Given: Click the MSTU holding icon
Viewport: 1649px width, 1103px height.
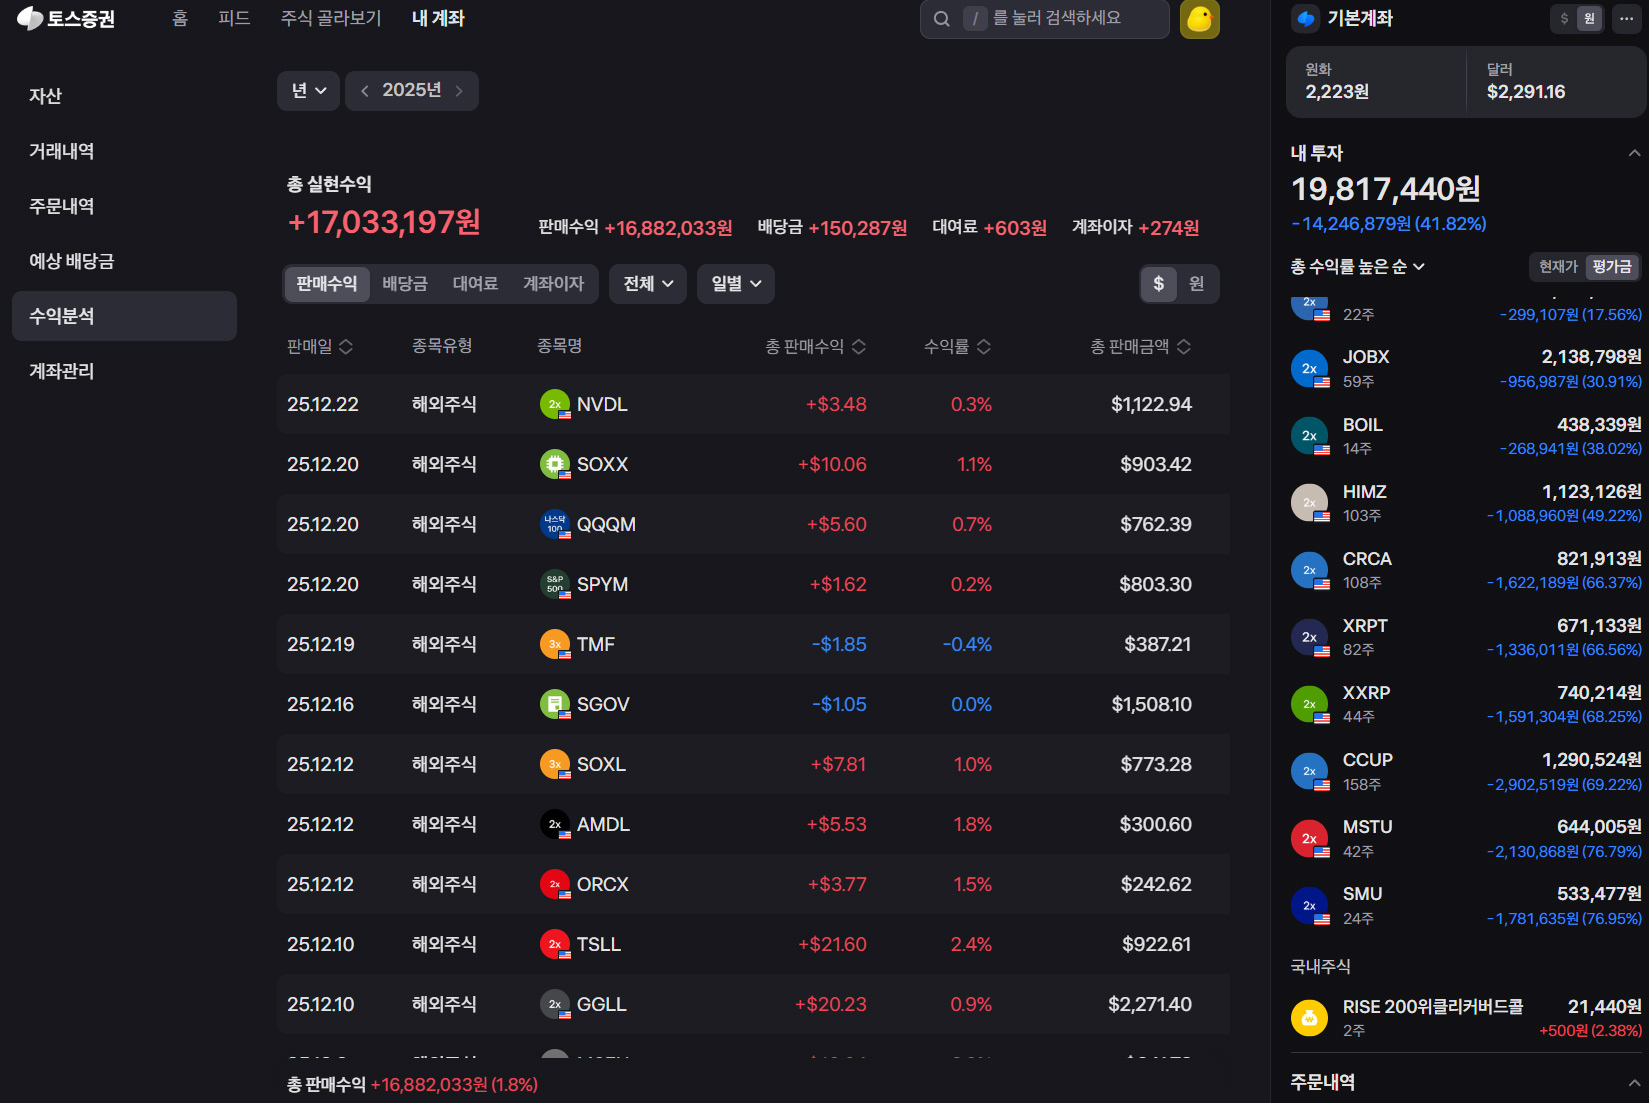Looking at the screenshot, I should 1310,838.
